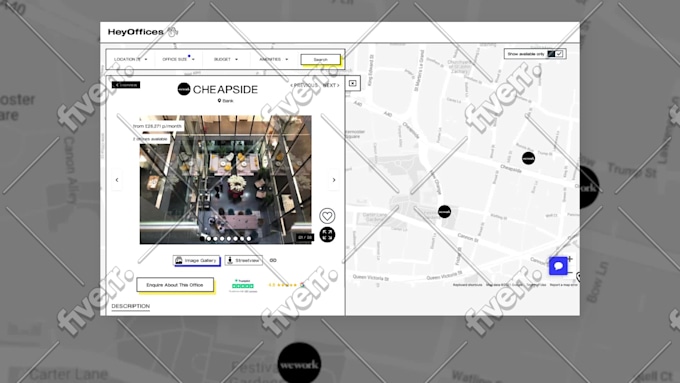Click the Search button
Image resolution: width=680 pixels, height=383 pixels.
coord(320,59)
